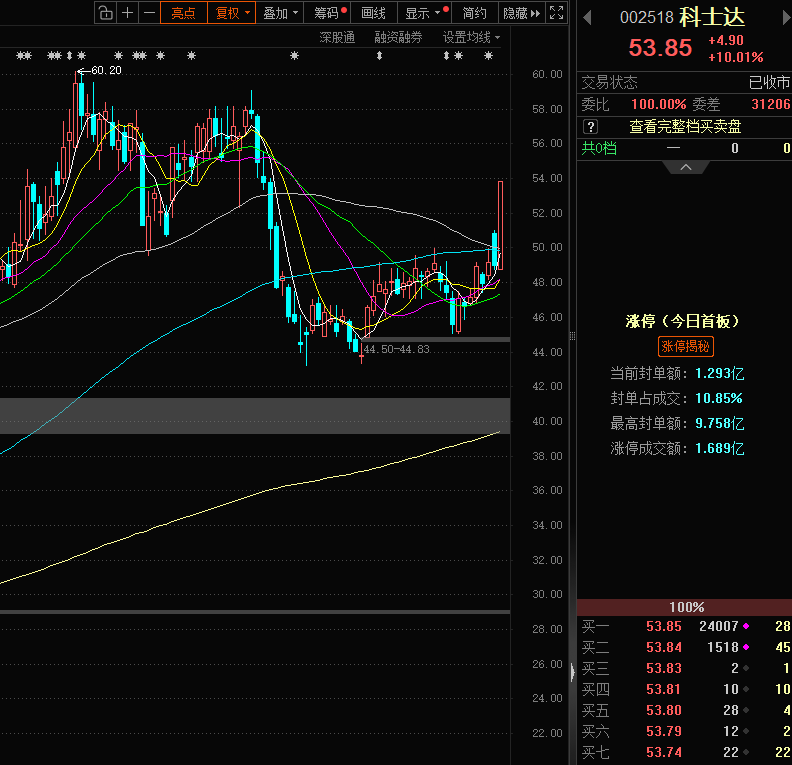Click the 涨停（今日首板）heading
Viewport: 792px width, 765px height.
[x=682, y=321]
